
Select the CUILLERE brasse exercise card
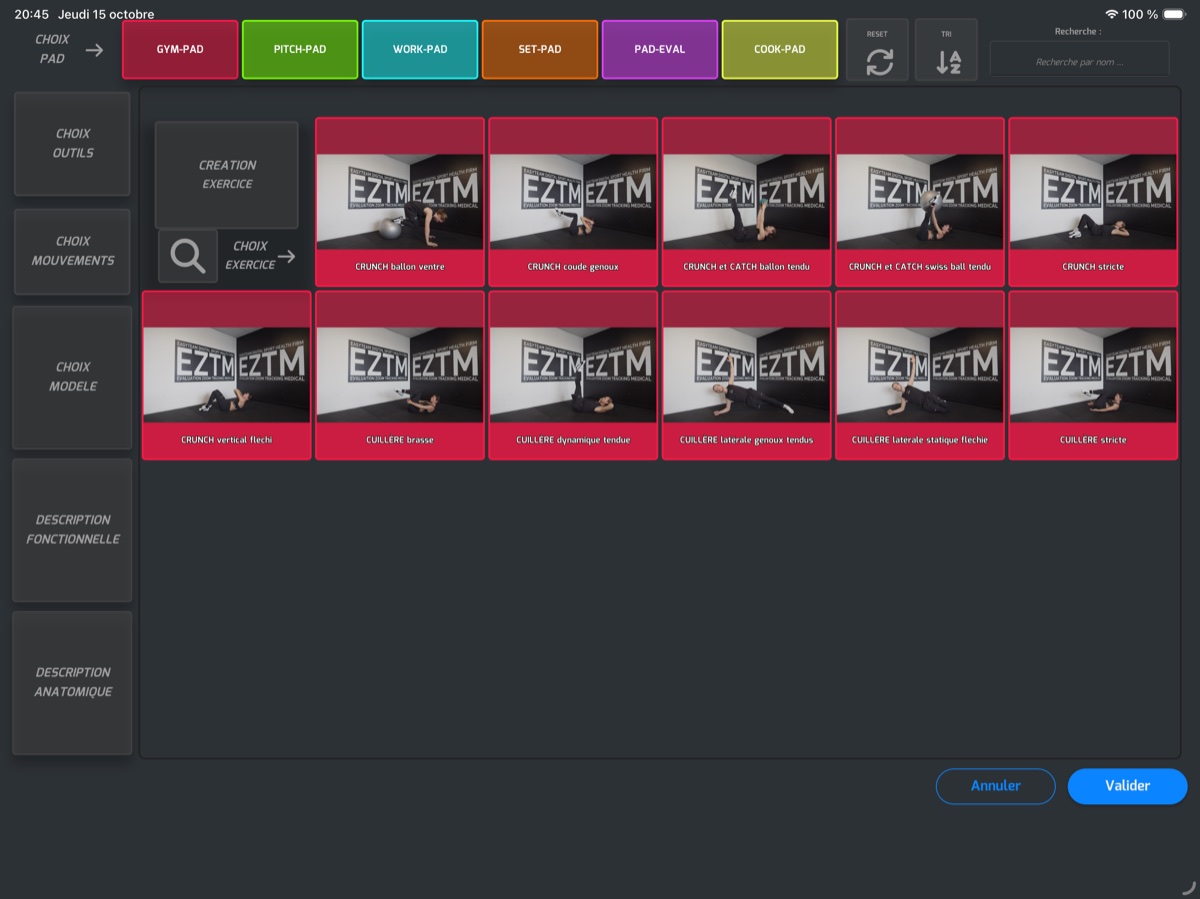click(400, 375)
